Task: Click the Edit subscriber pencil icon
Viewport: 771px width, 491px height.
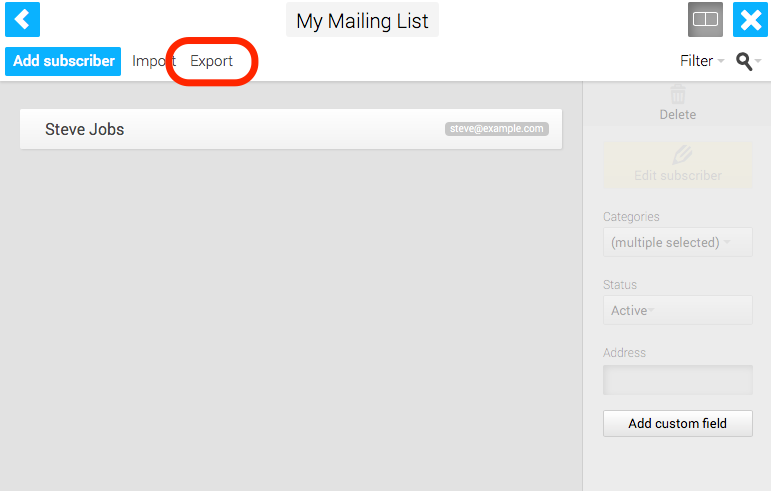Action: click(682, 155)
